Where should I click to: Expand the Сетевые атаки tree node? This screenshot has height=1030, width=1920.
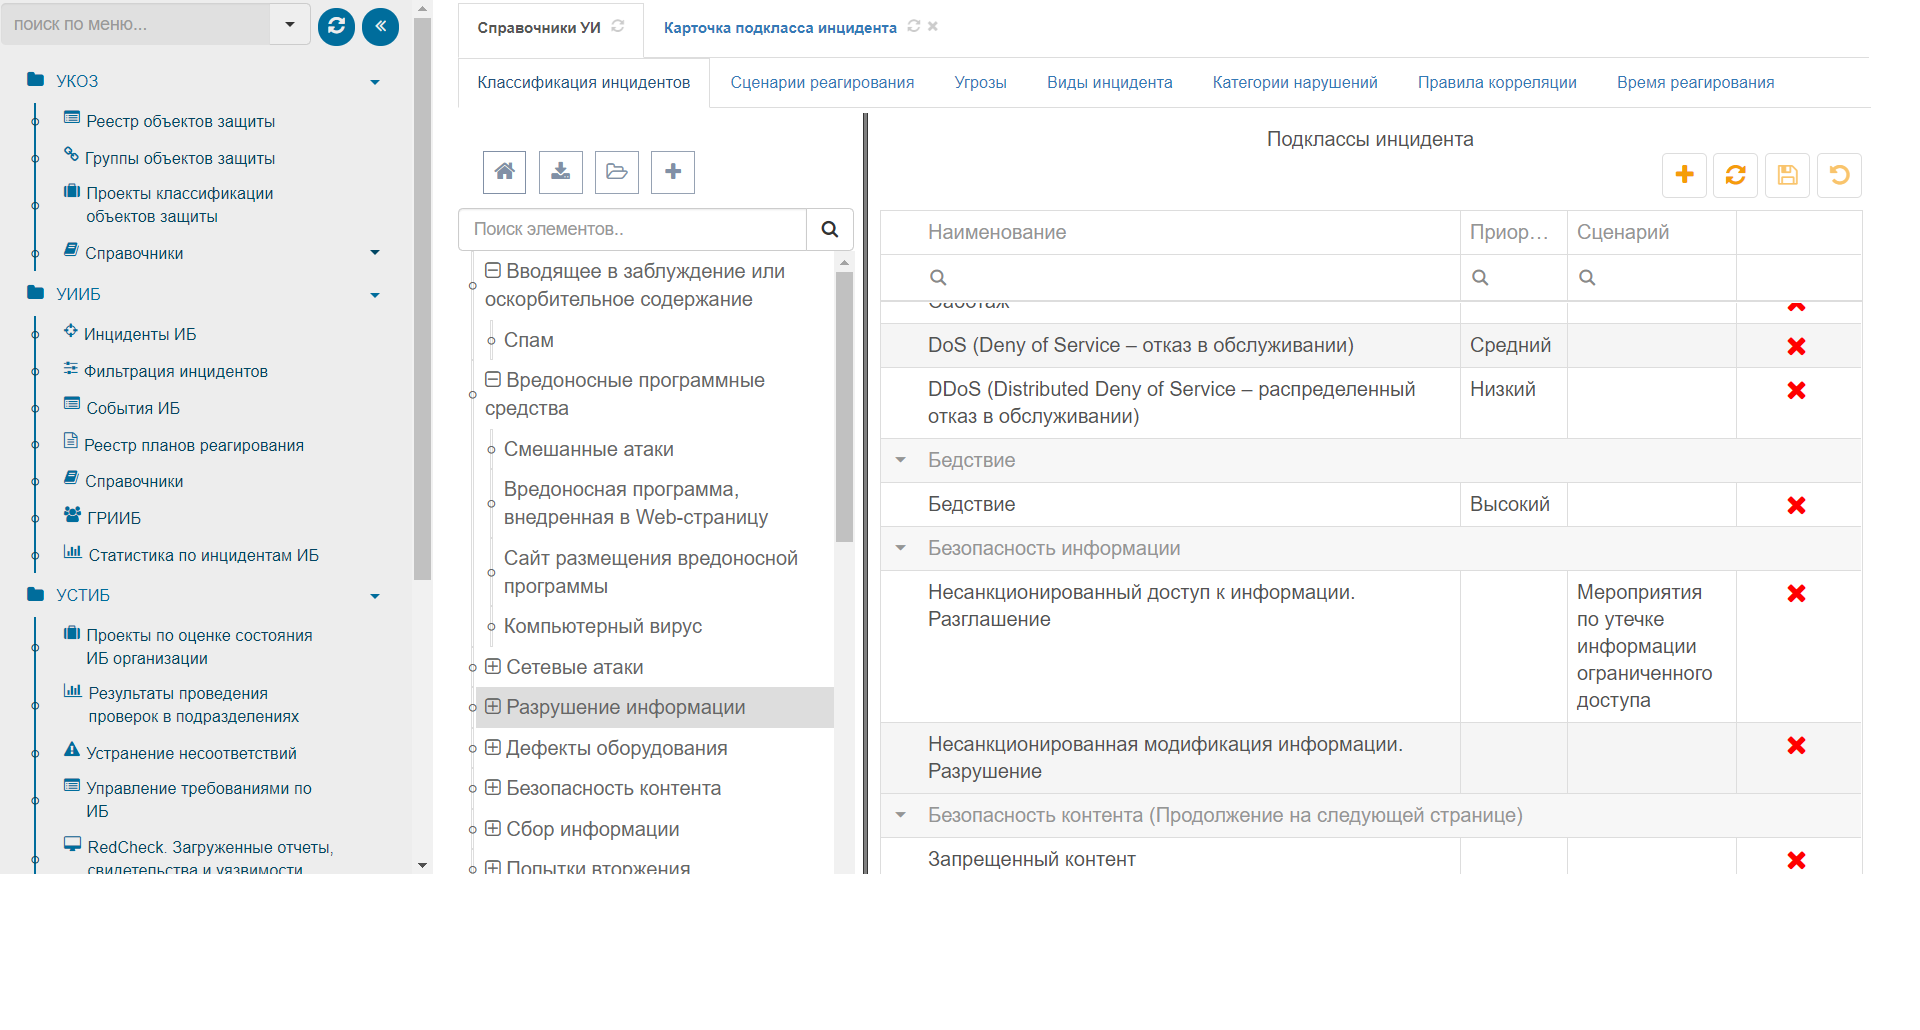pyautogui.click(x=493, y=666)
